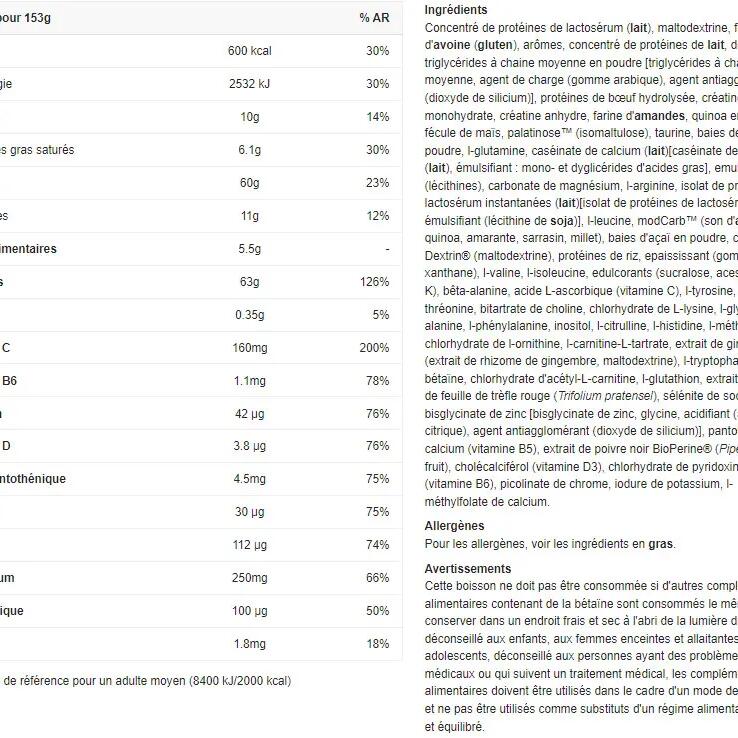Click the bold 'soja' ingredient word
This screenshot has height=738, width=738.
[x=562, y=221]
